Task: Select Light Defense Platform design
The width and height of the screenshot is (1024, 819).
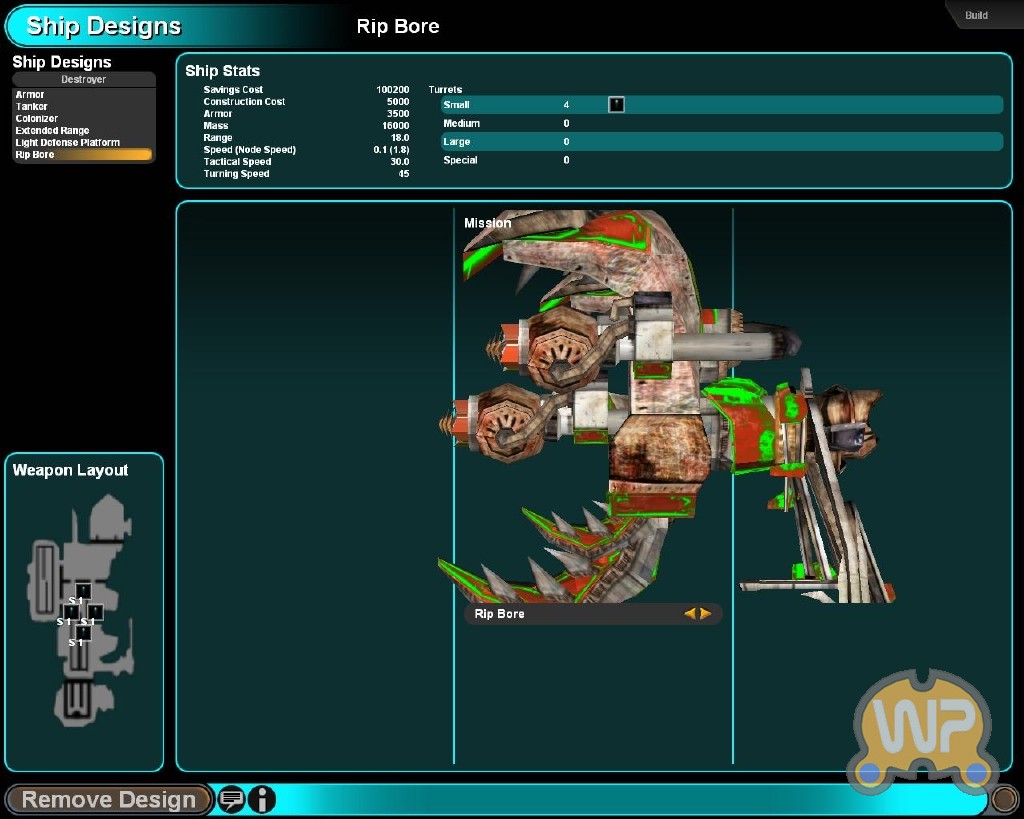Action: (67, 143)
